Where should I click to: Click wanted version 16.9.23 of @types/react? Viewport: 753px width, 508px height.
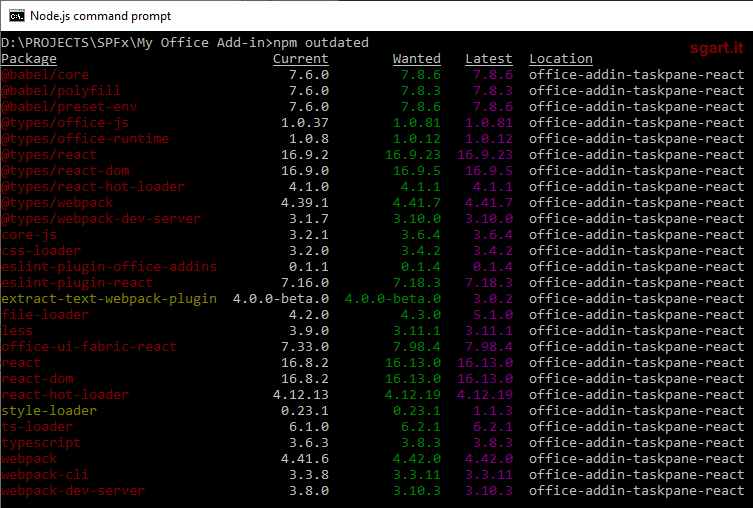point(413,155)
